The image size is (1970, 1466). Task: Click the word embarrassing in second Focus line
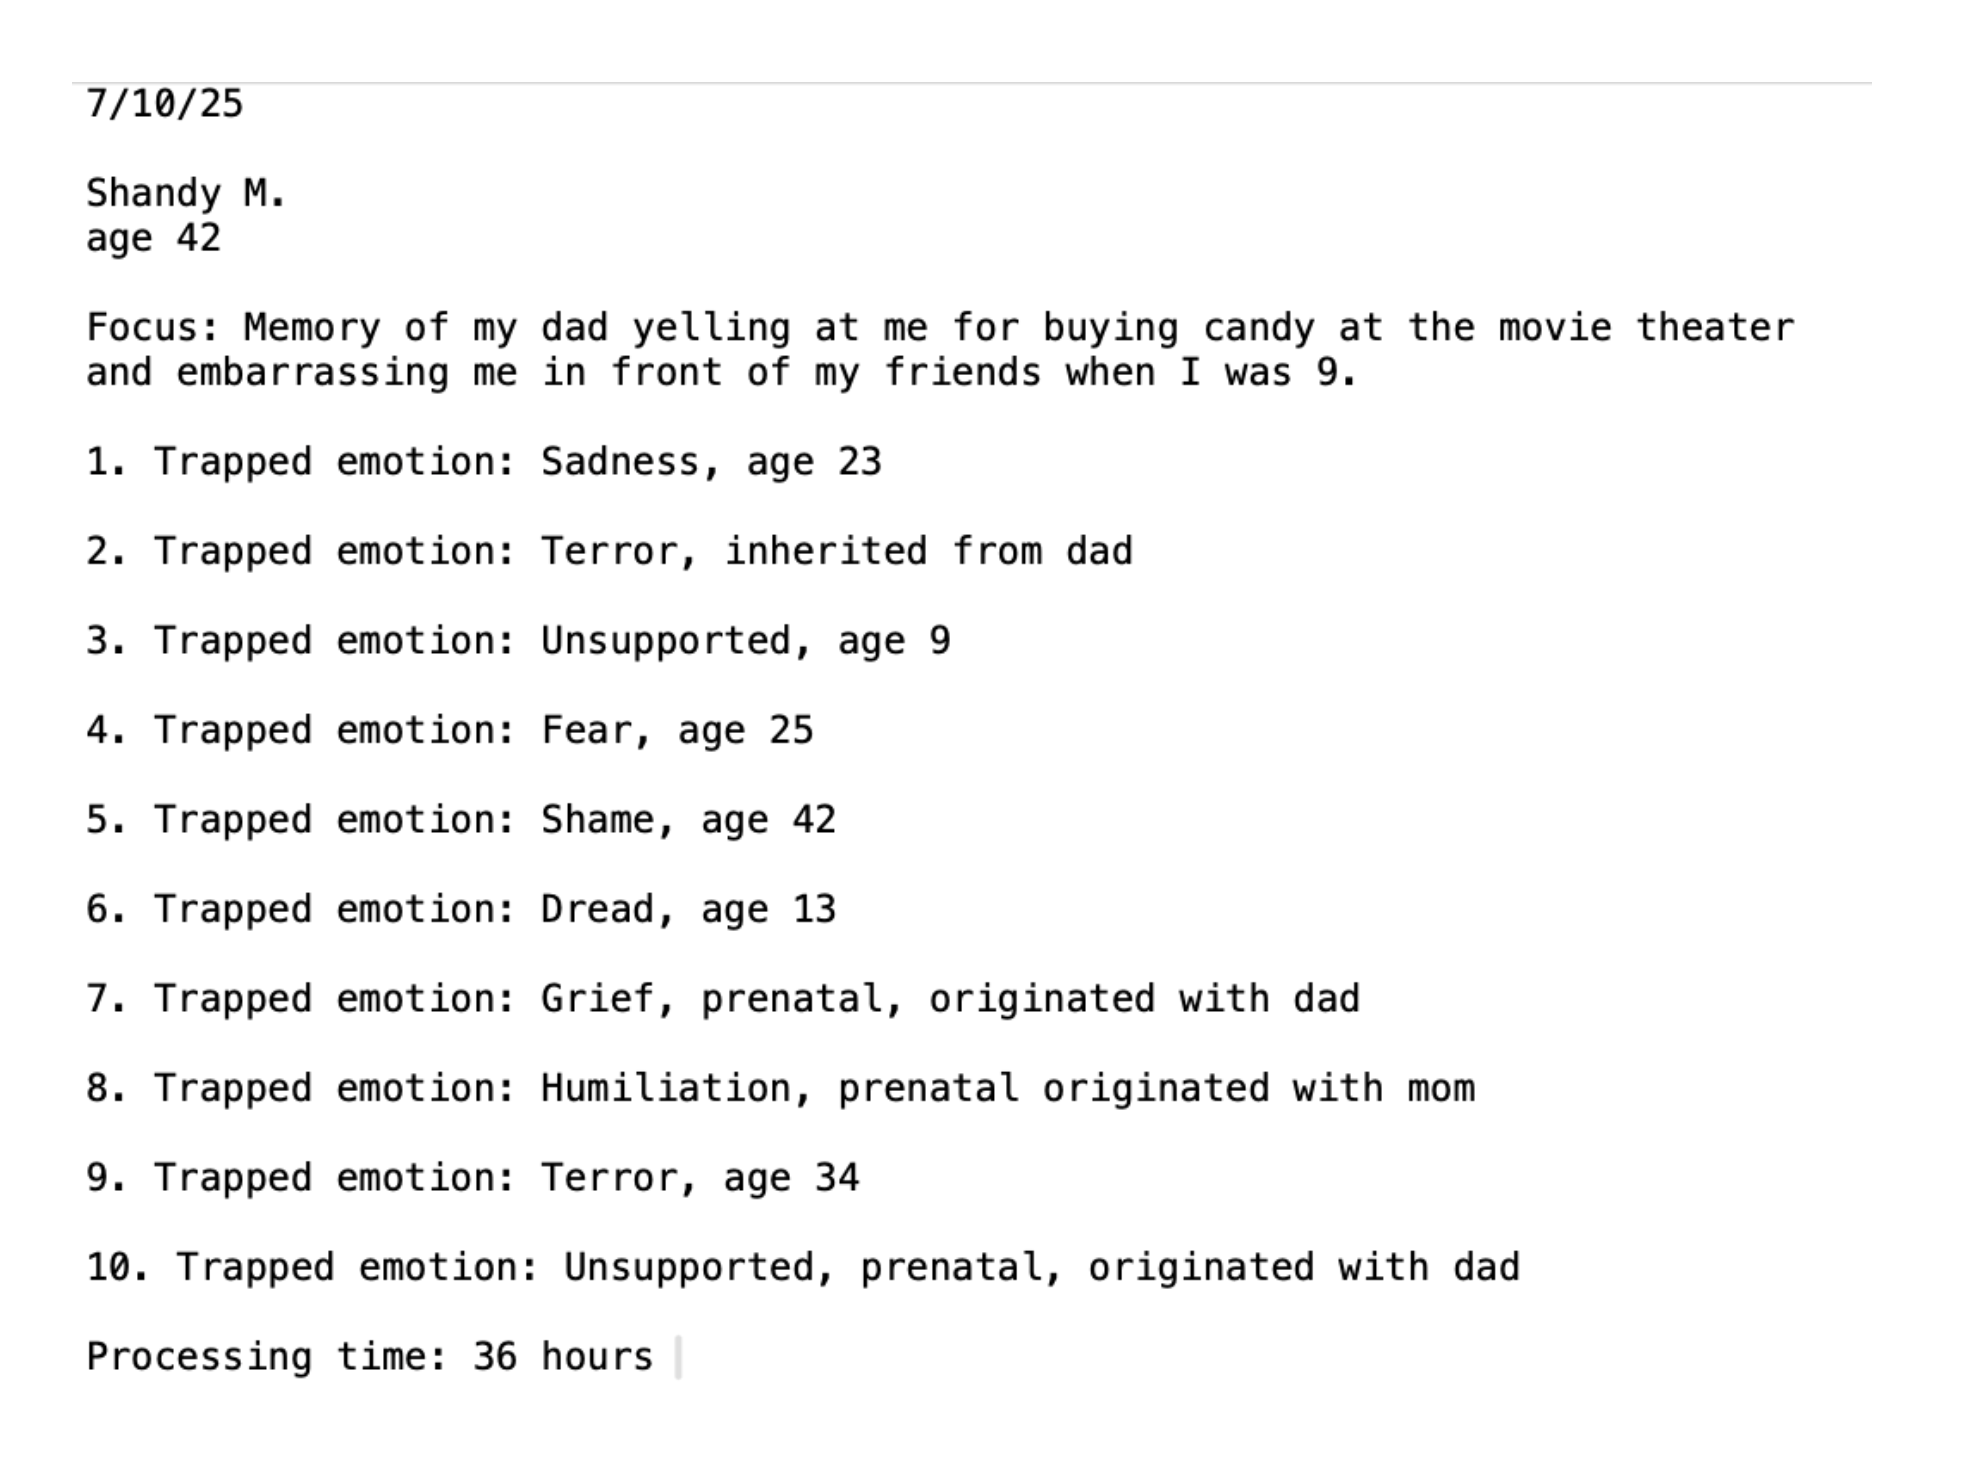[x=312, y=373]
